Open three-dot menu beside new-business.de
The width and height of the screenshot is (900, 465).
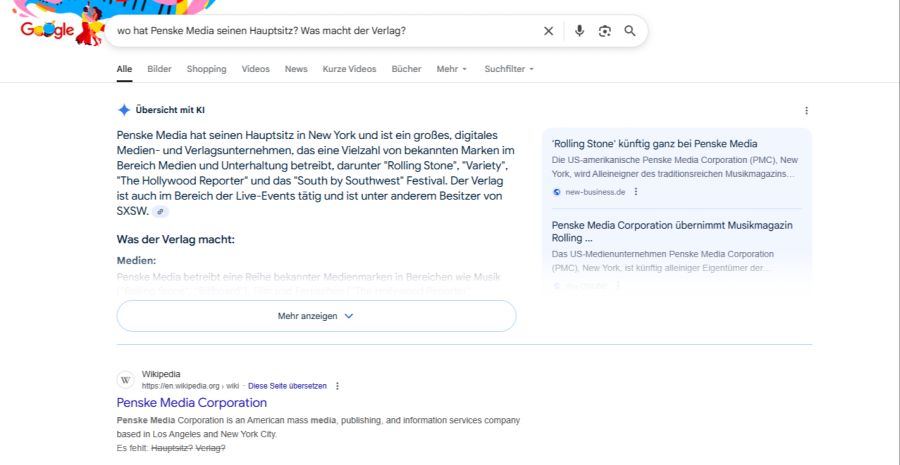pyautogui.click(x=636, y=192)
